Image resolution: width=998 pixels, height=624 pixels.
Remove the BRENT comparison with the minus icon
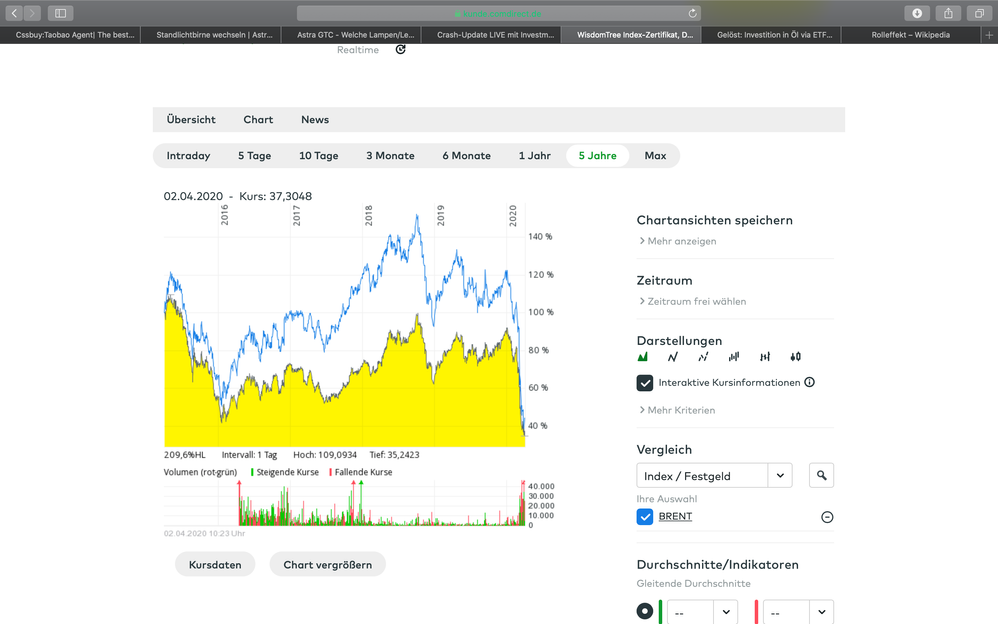(827, 517)
